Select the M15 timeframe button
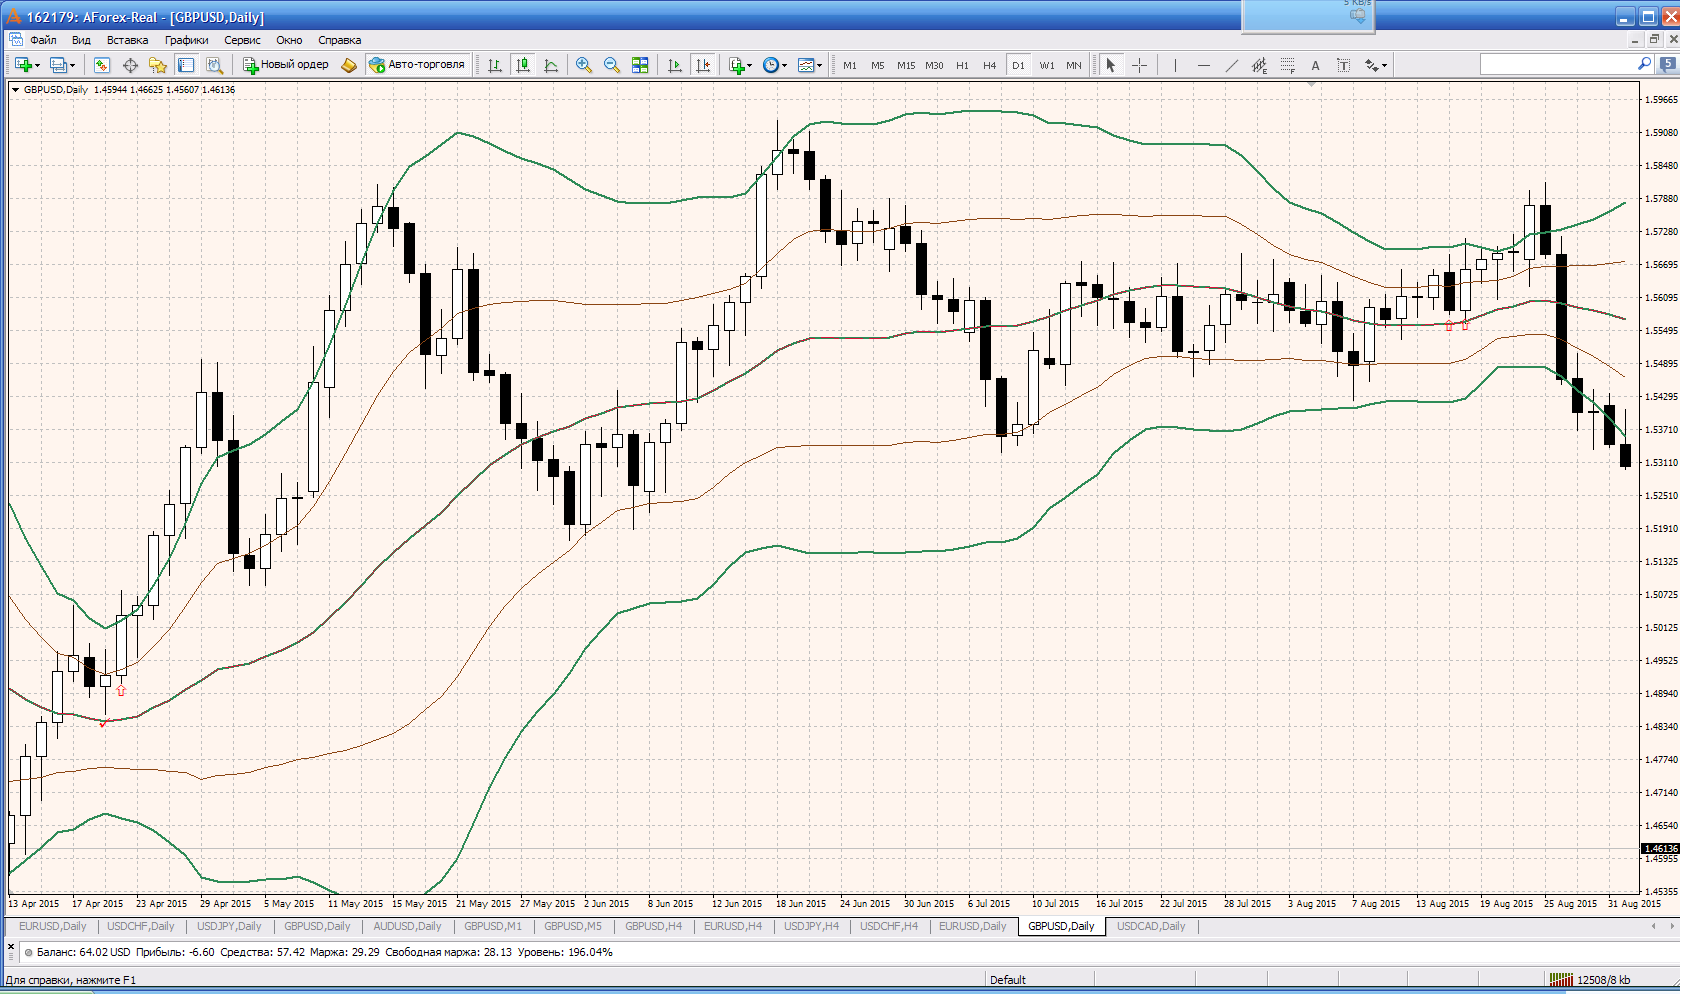The height and width of the screenshot is (994, 1688). click(906, 65)
